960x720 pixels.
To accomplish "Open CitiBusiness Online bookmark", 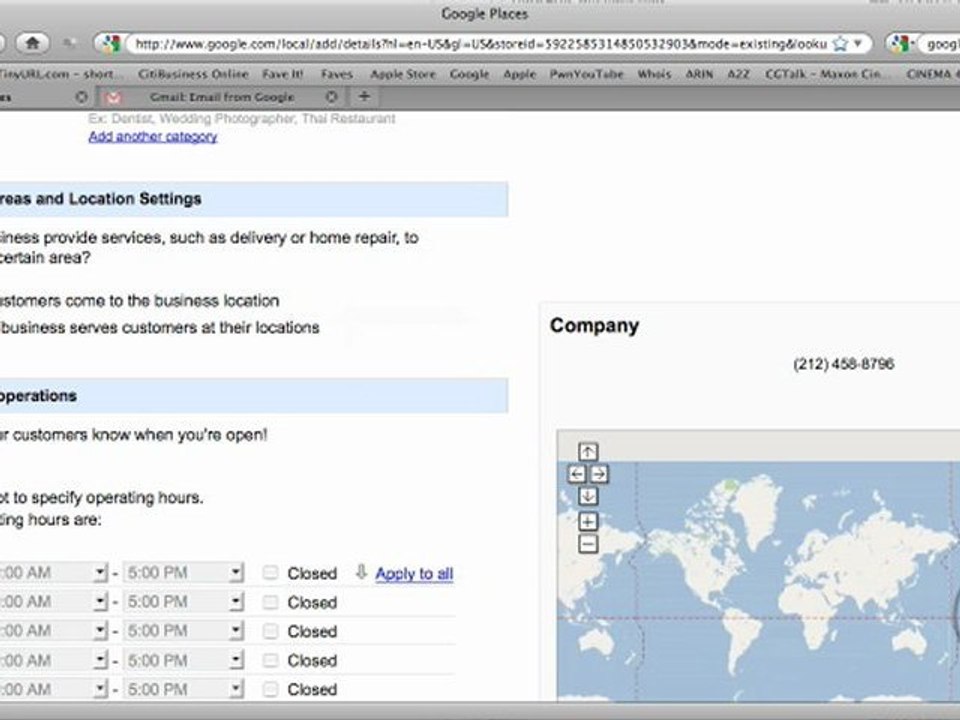I will (x=193, y=74).
